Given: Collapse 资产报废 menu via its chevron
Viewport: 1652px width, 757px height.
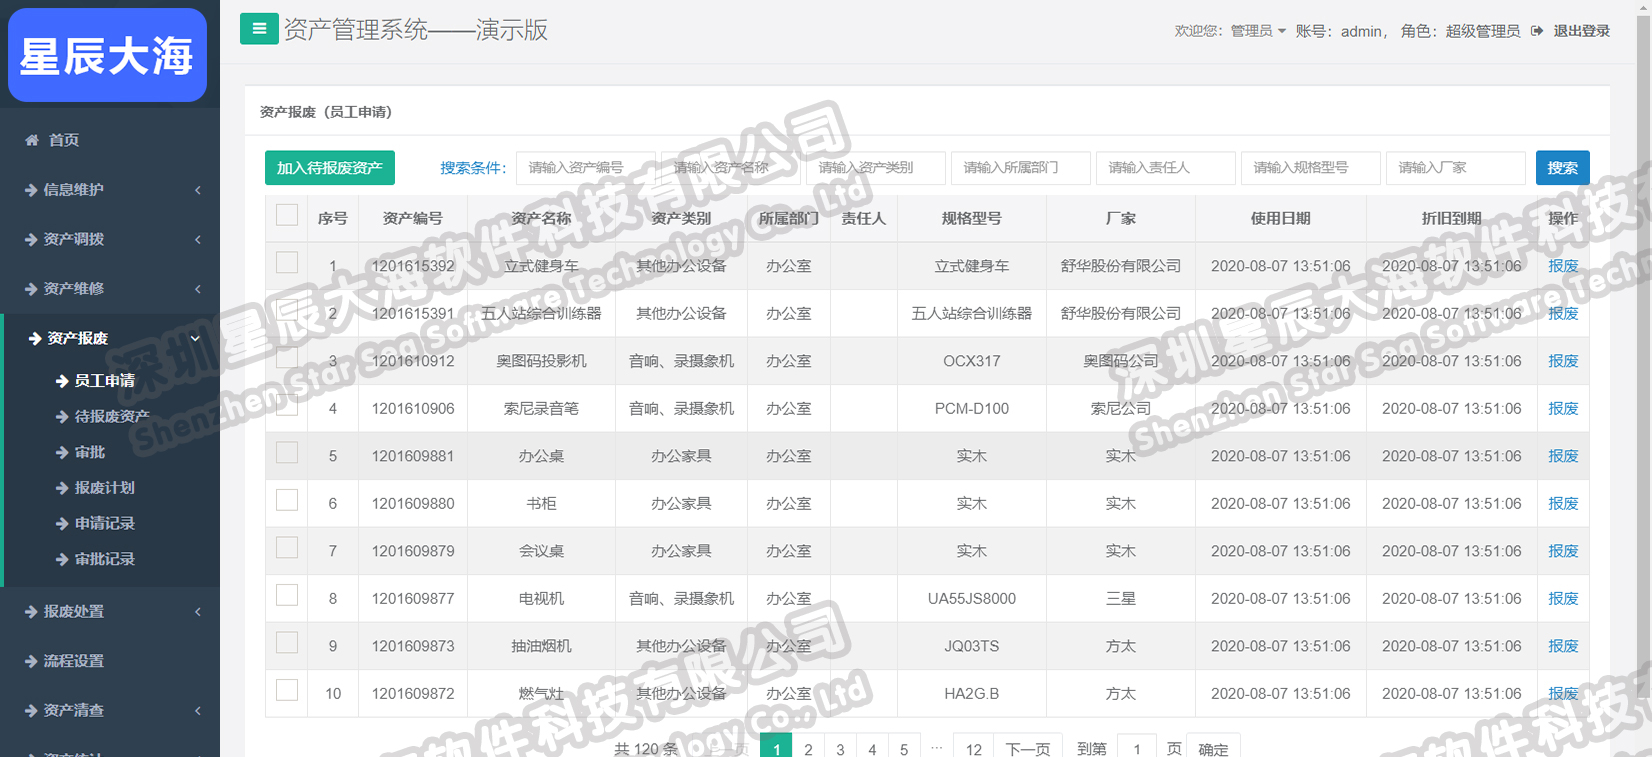Looking at the screenshot, I should 196,339.
